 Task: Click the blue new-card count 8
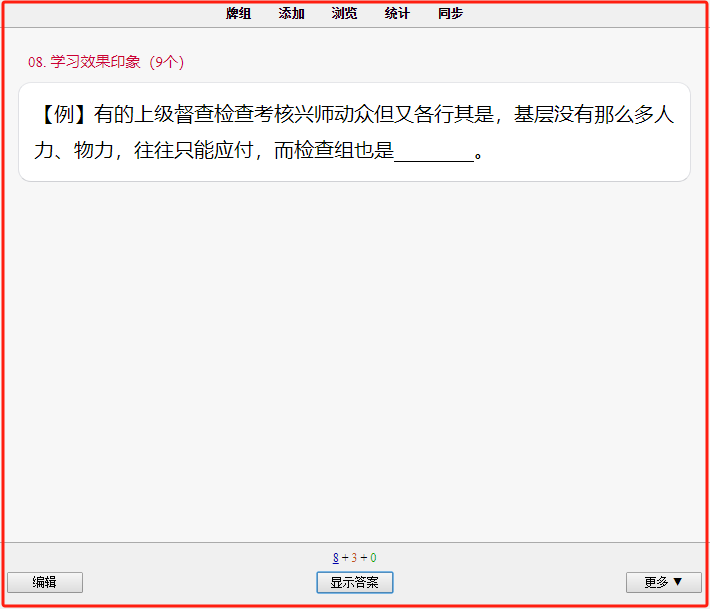[x=336, y=558]
